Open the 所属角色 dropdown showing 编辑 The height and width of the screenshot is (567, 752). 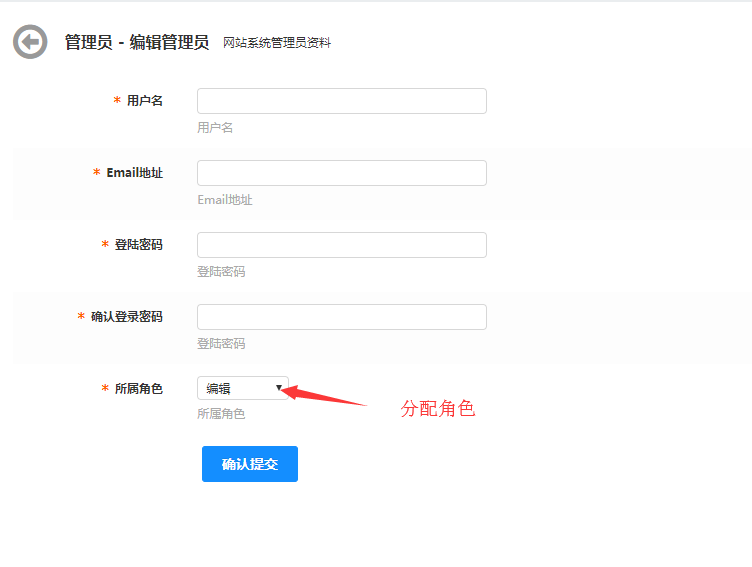pyautogui.click(x=243, y=388)
